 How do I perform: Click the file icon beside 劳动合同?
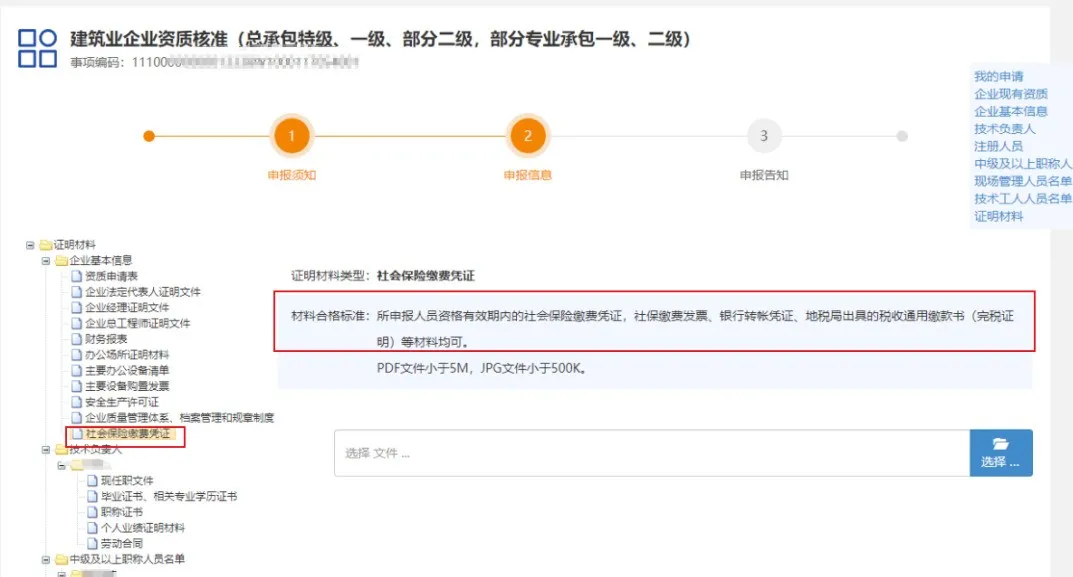click(x=93, y=543)
